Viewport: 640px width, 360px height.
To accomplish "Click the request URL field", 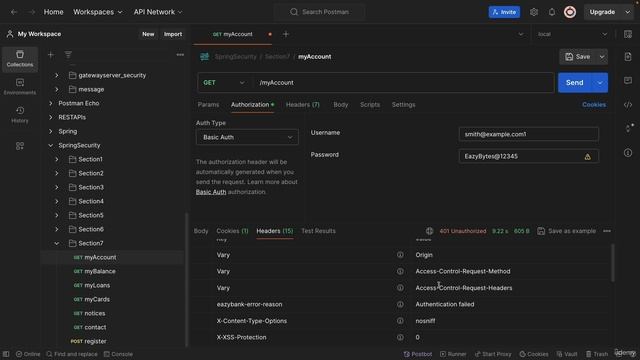I will tap(403, 83).
